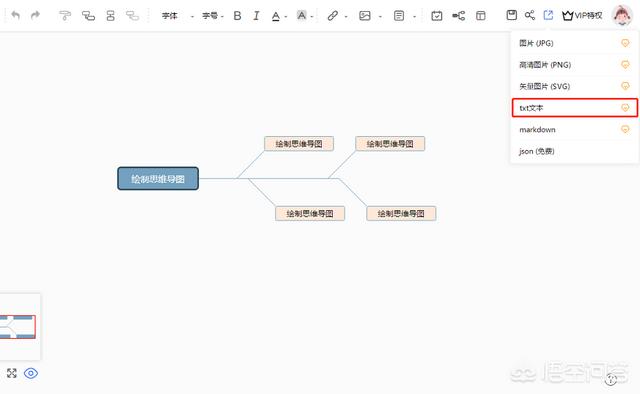This screenshot has height=394, width=640.
Task: Click VIP diamond icon beside SVG option
Action: pyautogui.click(x=625, y=86)
